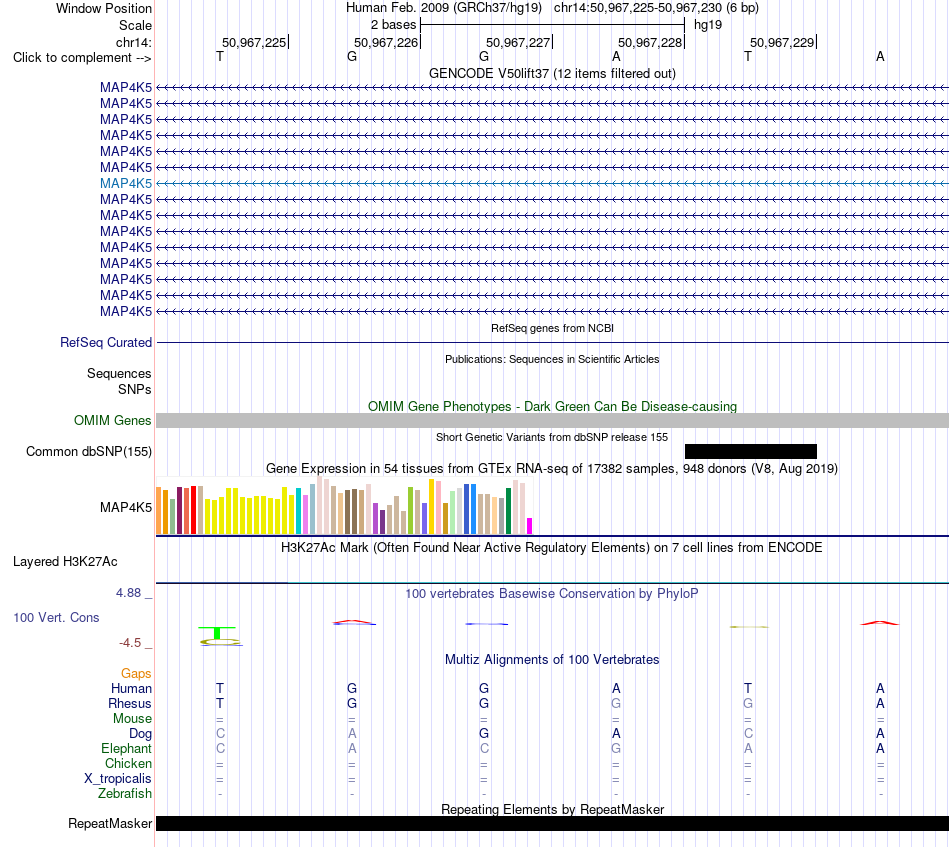Click the black RepeatMasker element bar
Viewport: 950px width, 847px height.
coord(552,823)
